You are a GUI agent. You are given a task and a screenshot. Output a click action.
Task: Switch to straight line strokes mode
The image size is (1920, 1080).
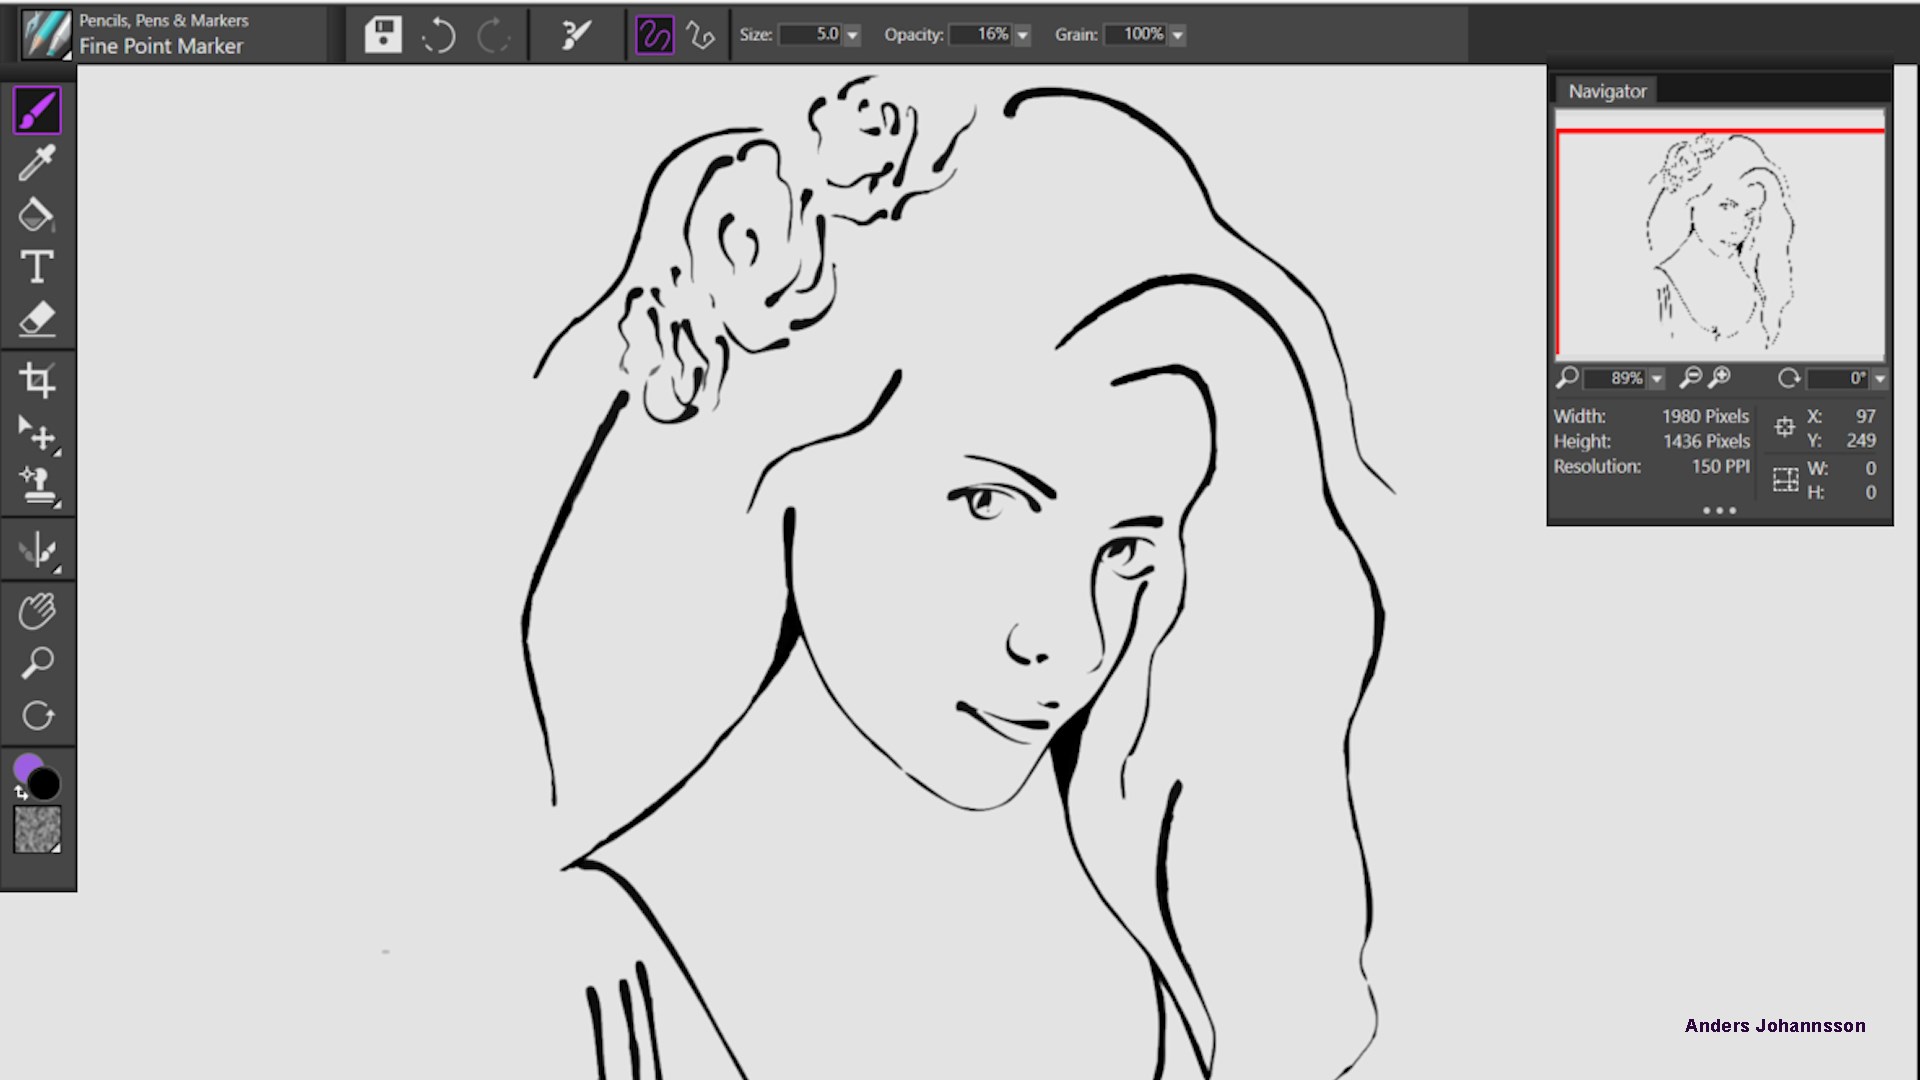(701, 36)
